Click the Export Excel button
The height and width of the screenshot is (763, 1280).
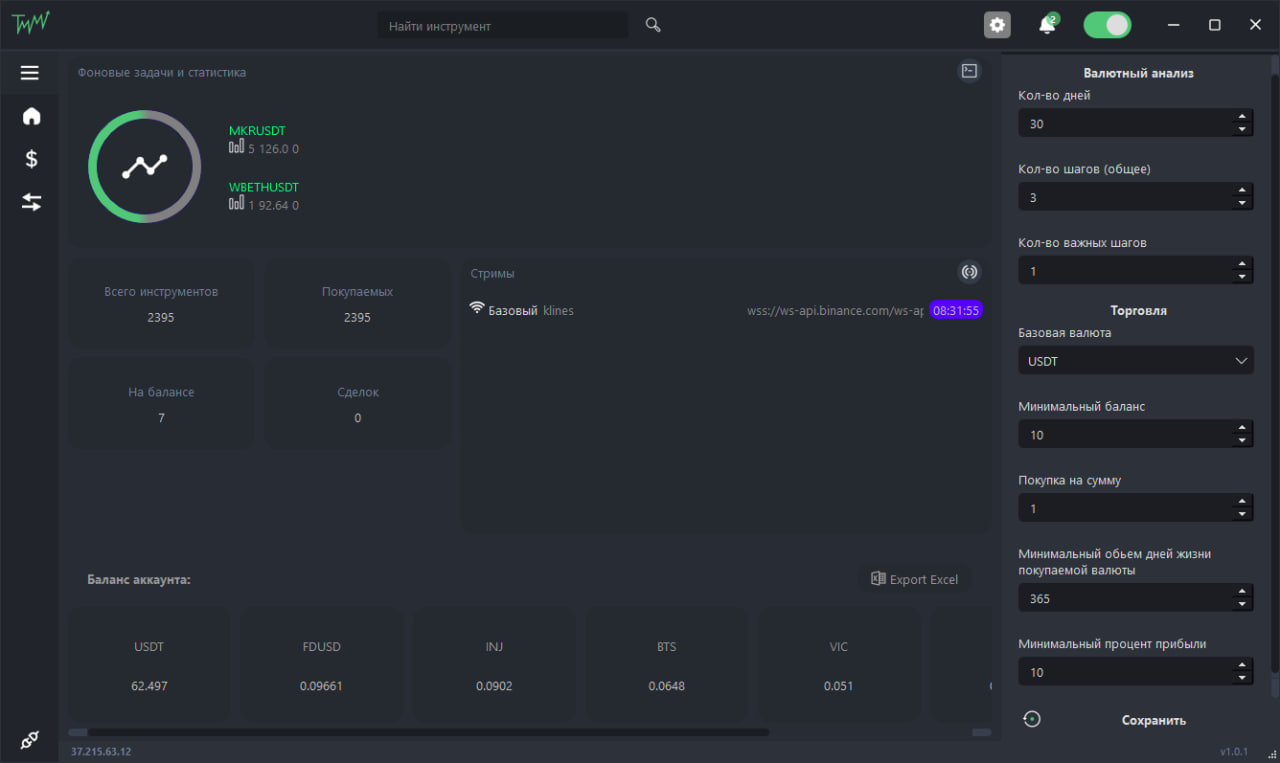pyautogui.click(x=915, y=579)
